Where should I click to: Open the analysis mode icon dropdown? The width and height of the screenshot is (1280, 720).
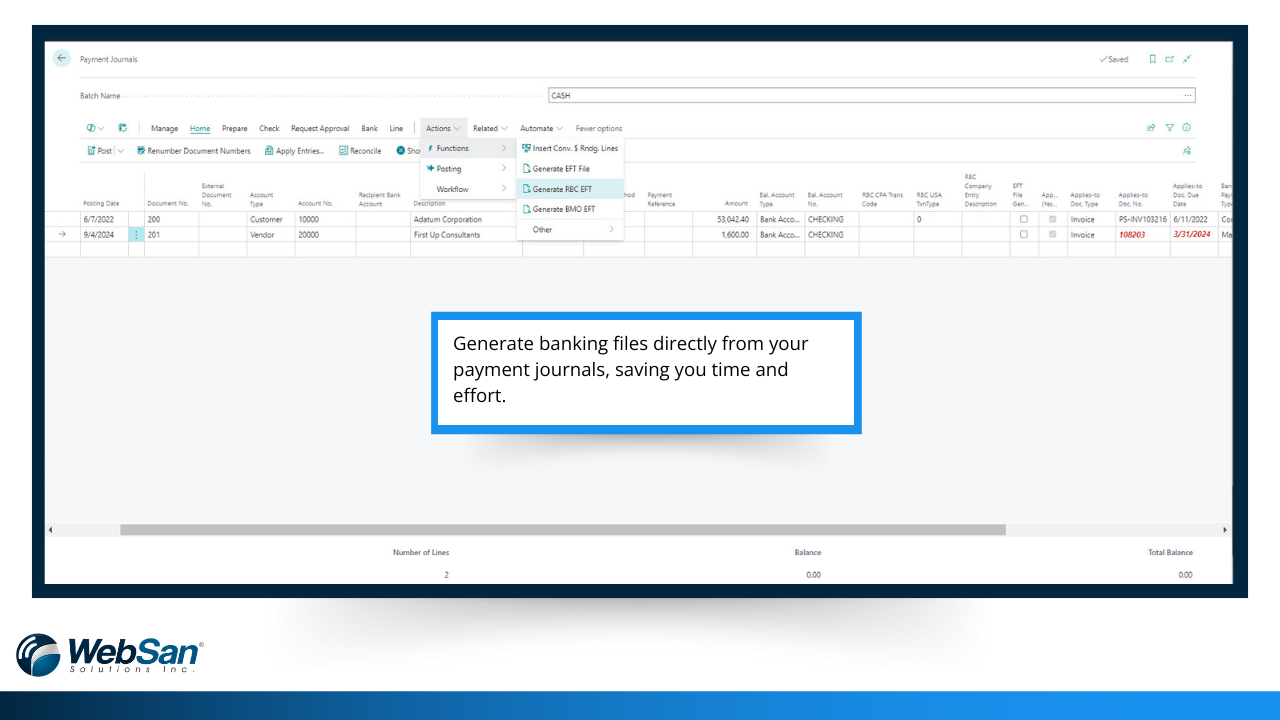point(96,128)
